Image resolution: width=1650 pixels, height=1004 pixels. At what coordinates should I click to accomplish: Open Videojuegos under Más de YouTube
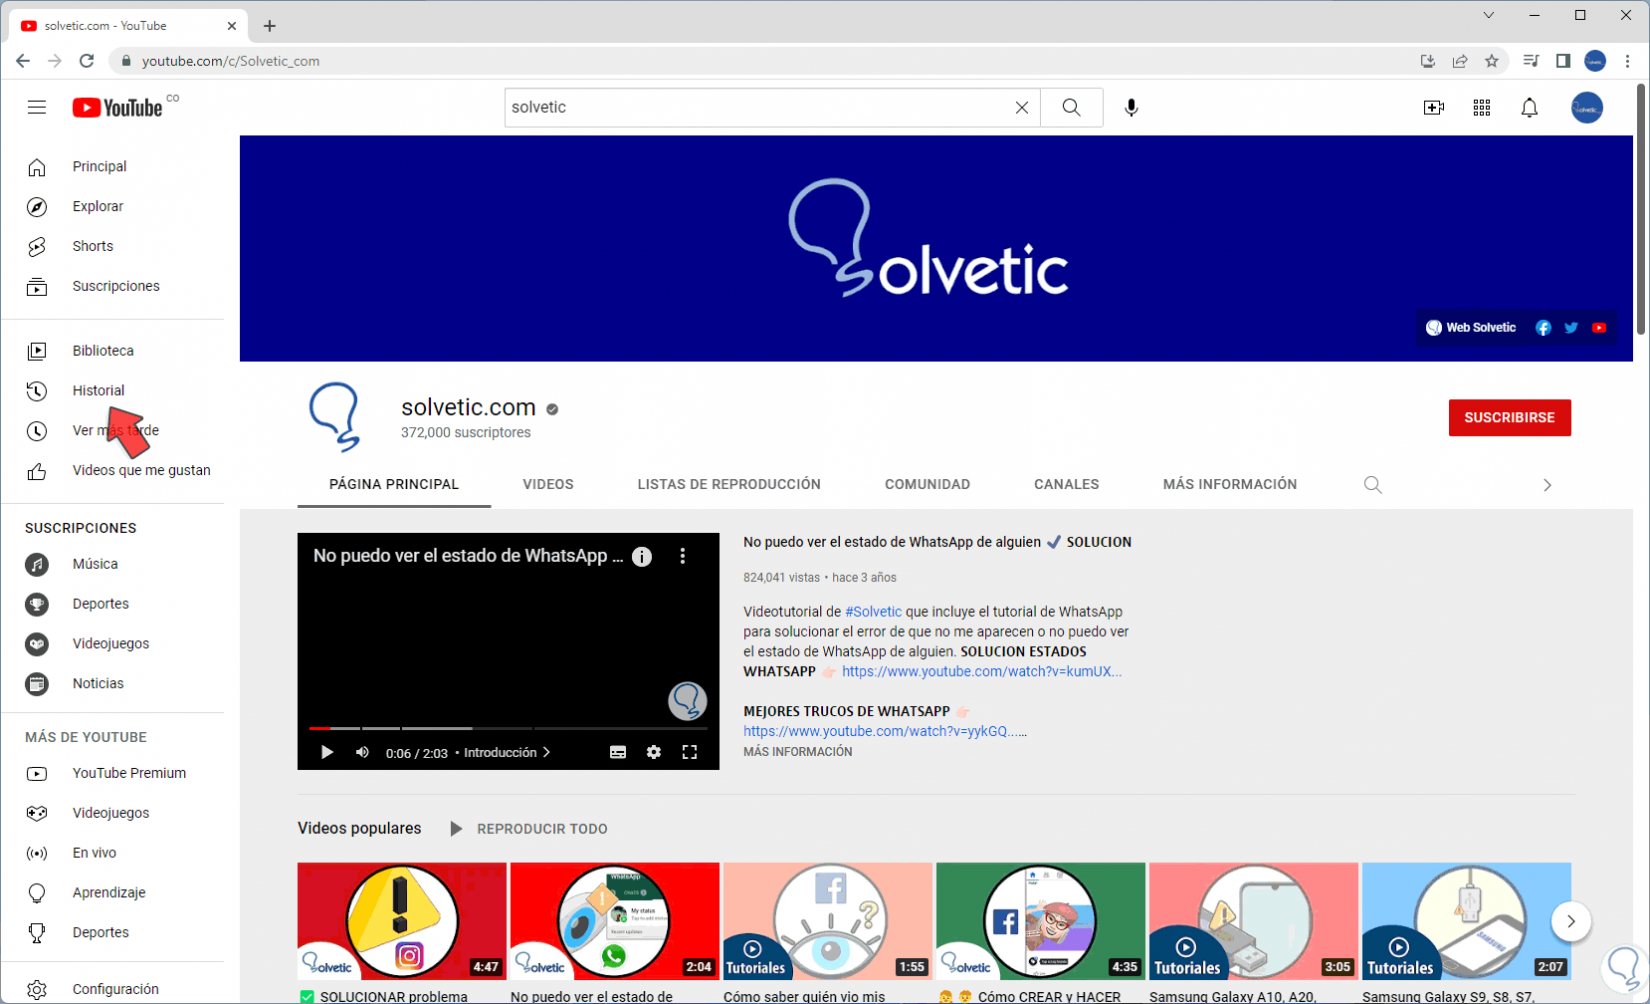(112, 813)
